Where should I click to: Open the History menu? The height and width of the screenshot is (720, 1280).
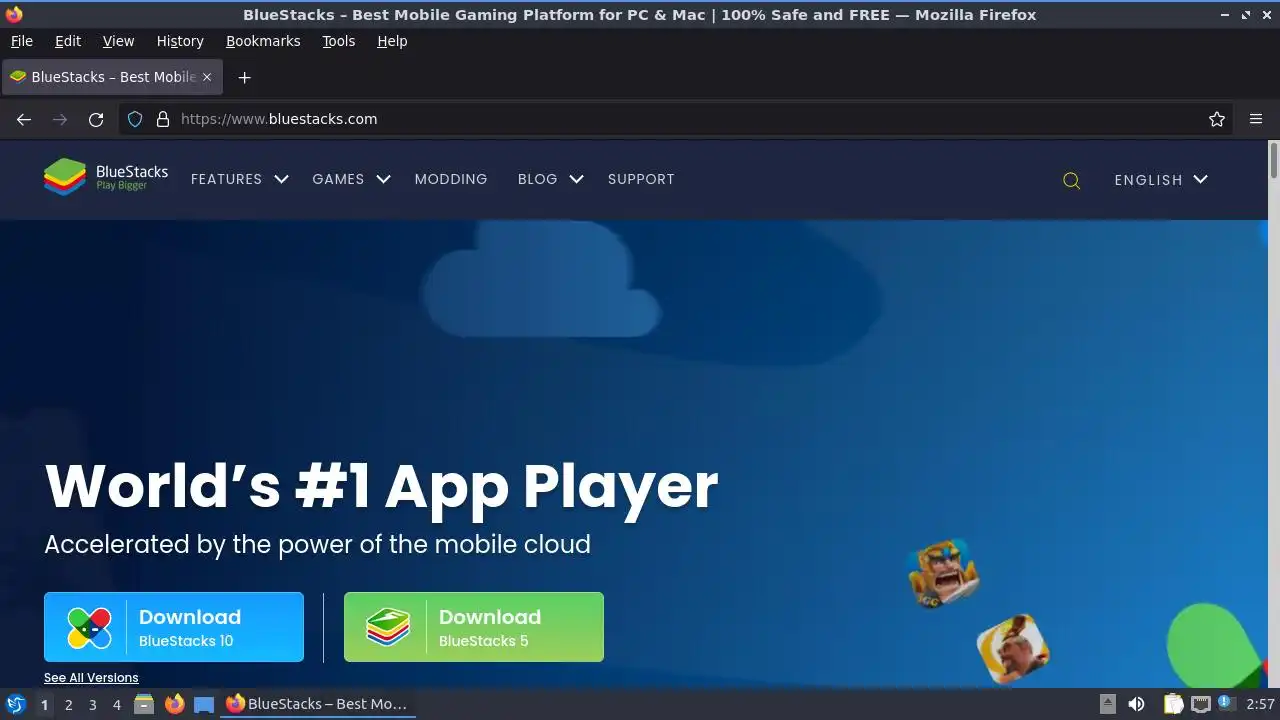pyautogui.click(x=180, y=41)
